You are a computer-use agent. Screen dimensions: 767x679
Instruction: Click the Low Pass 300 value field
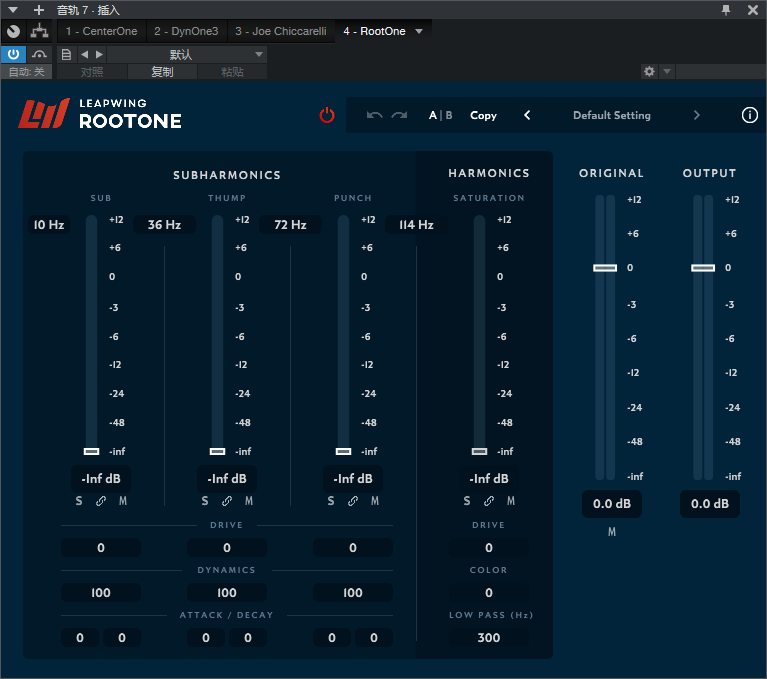point(489,637)
